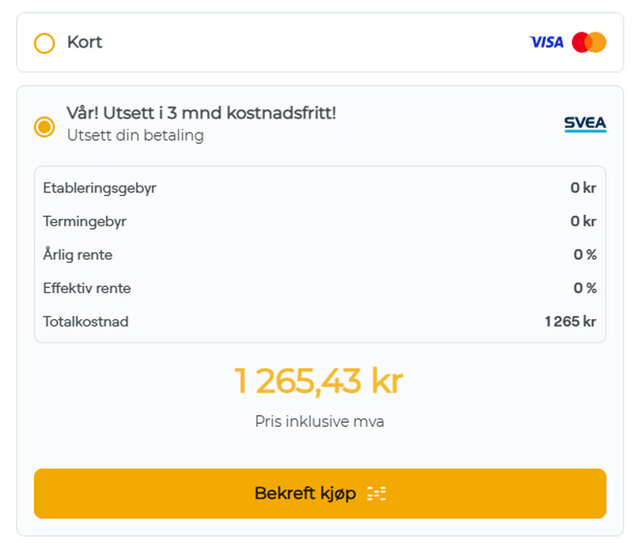Viewport: 640px width, 543px height.
Task: Click the Mastercard logo icon
Action: pyautogui.click(x=589, y=42)
